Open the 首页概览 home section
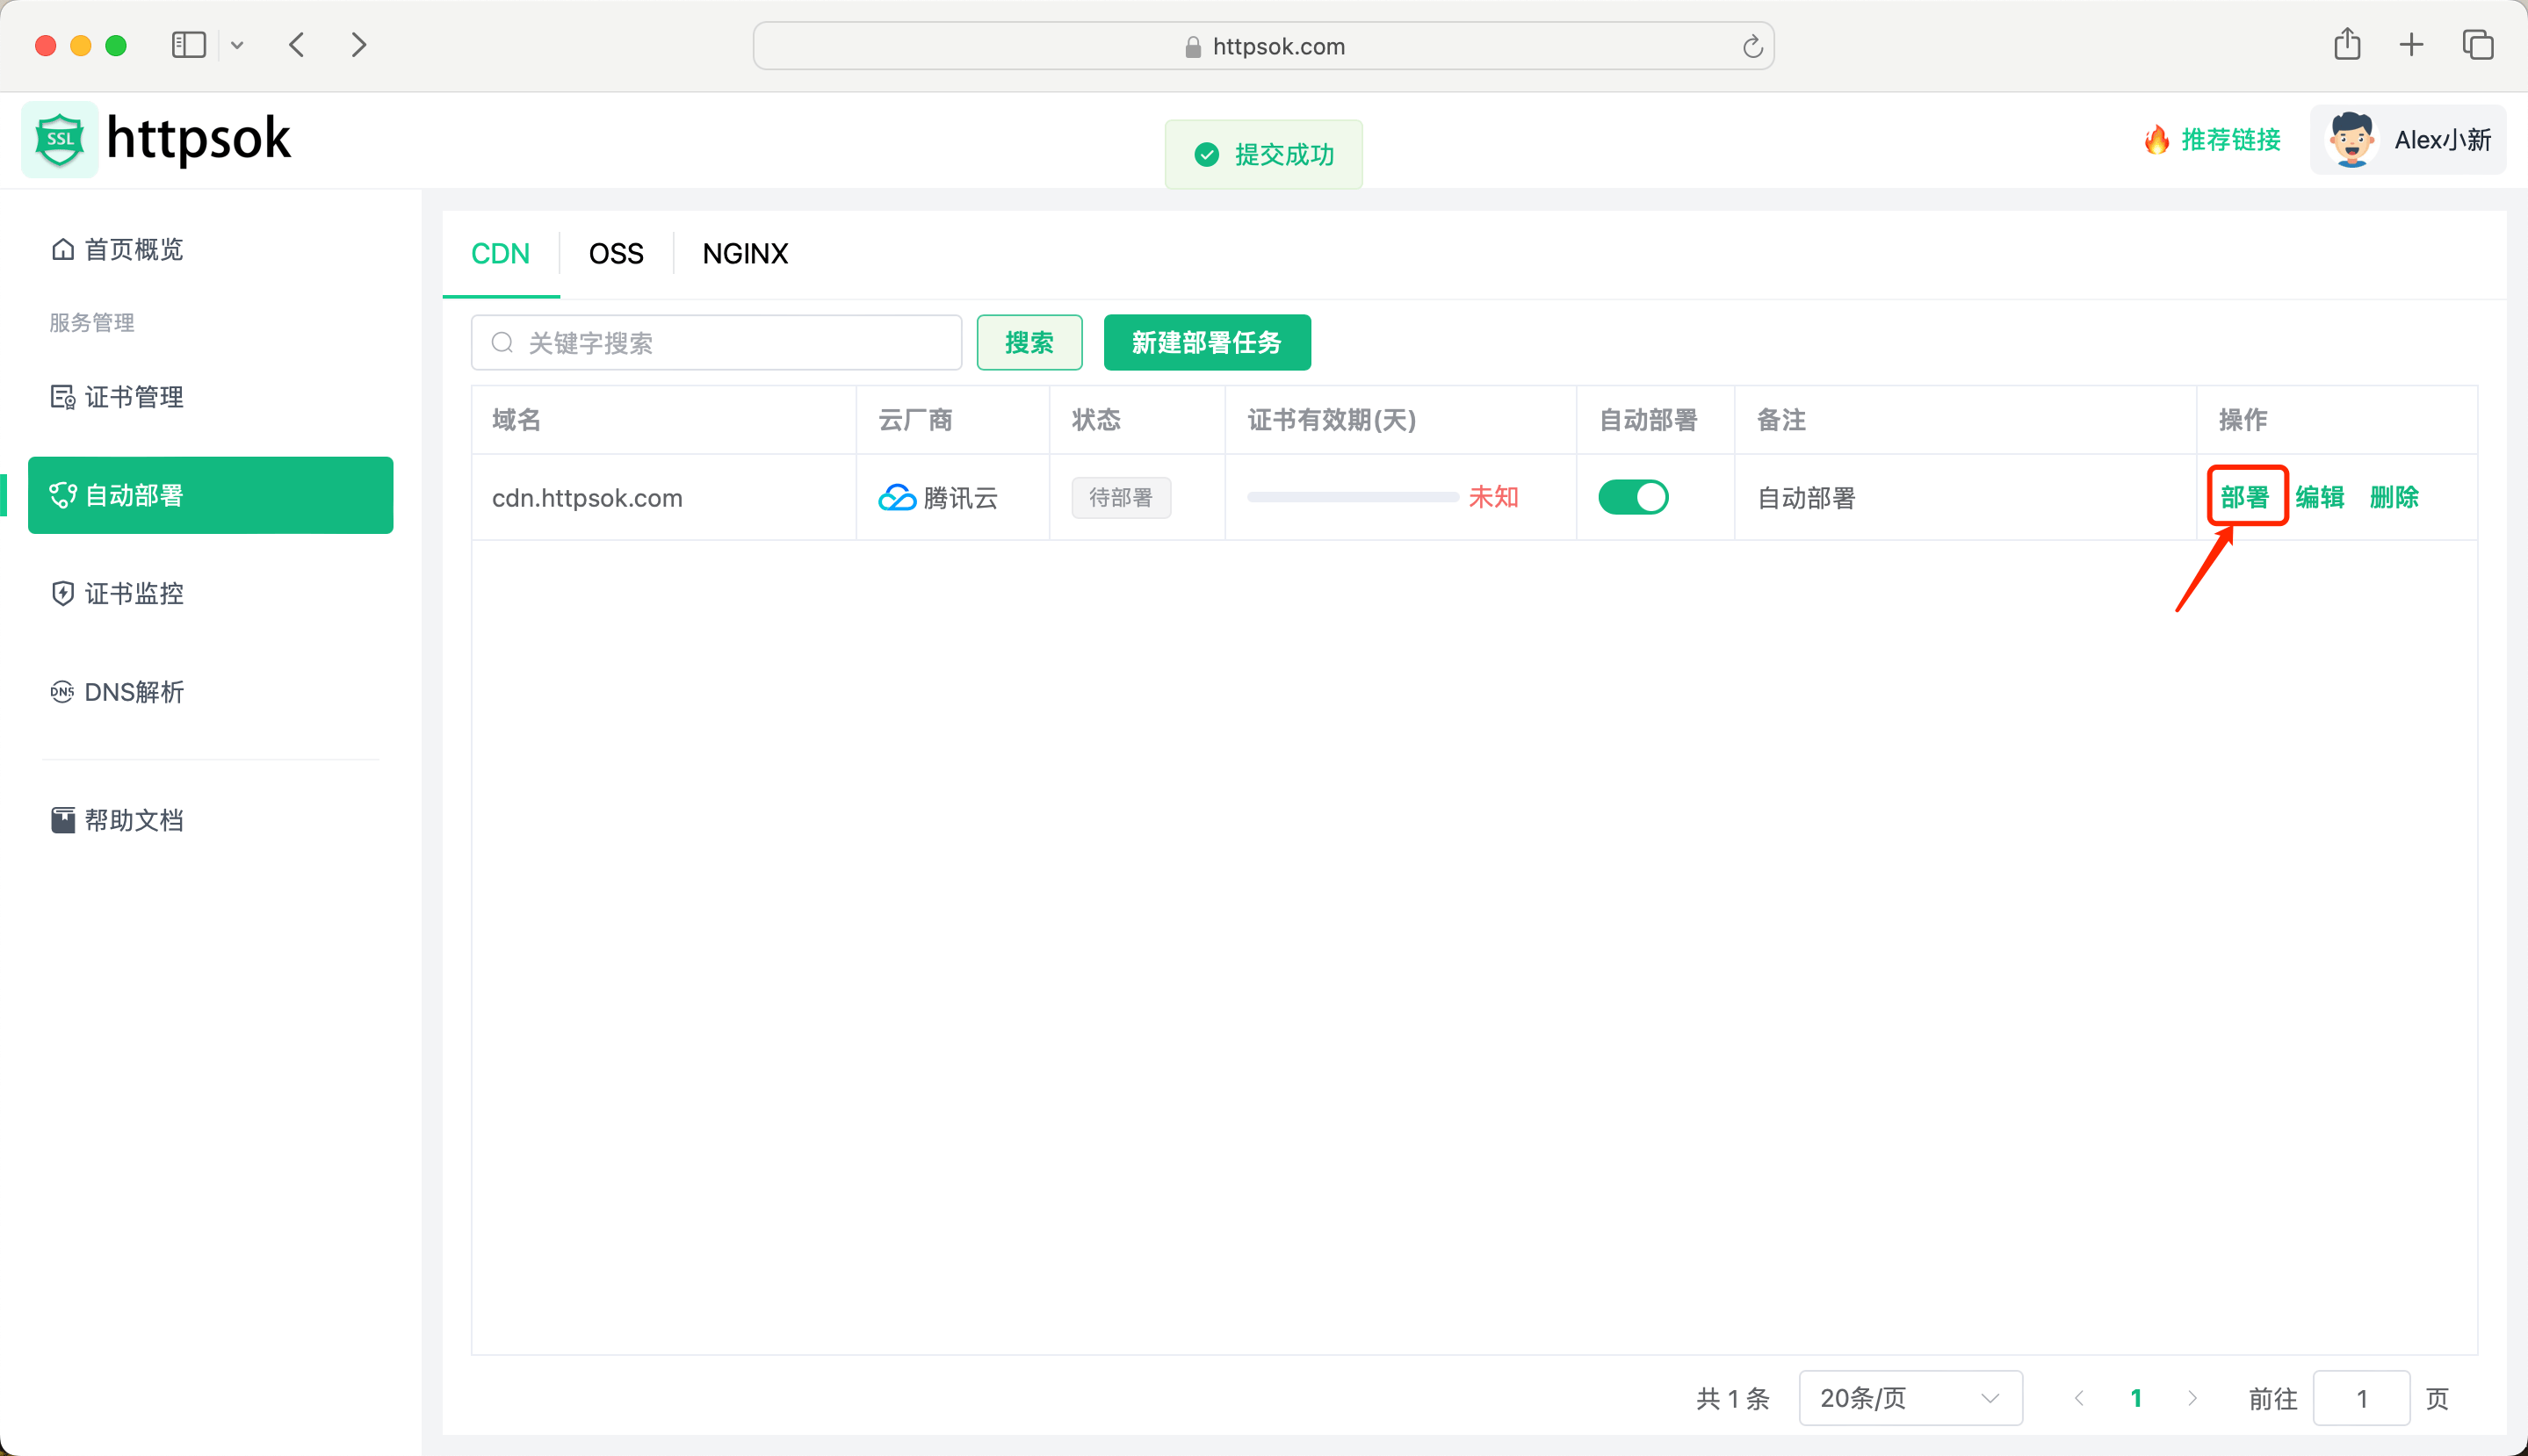Image resolution: width=2528 pixels, height=1456 pixels. (132, 249)
